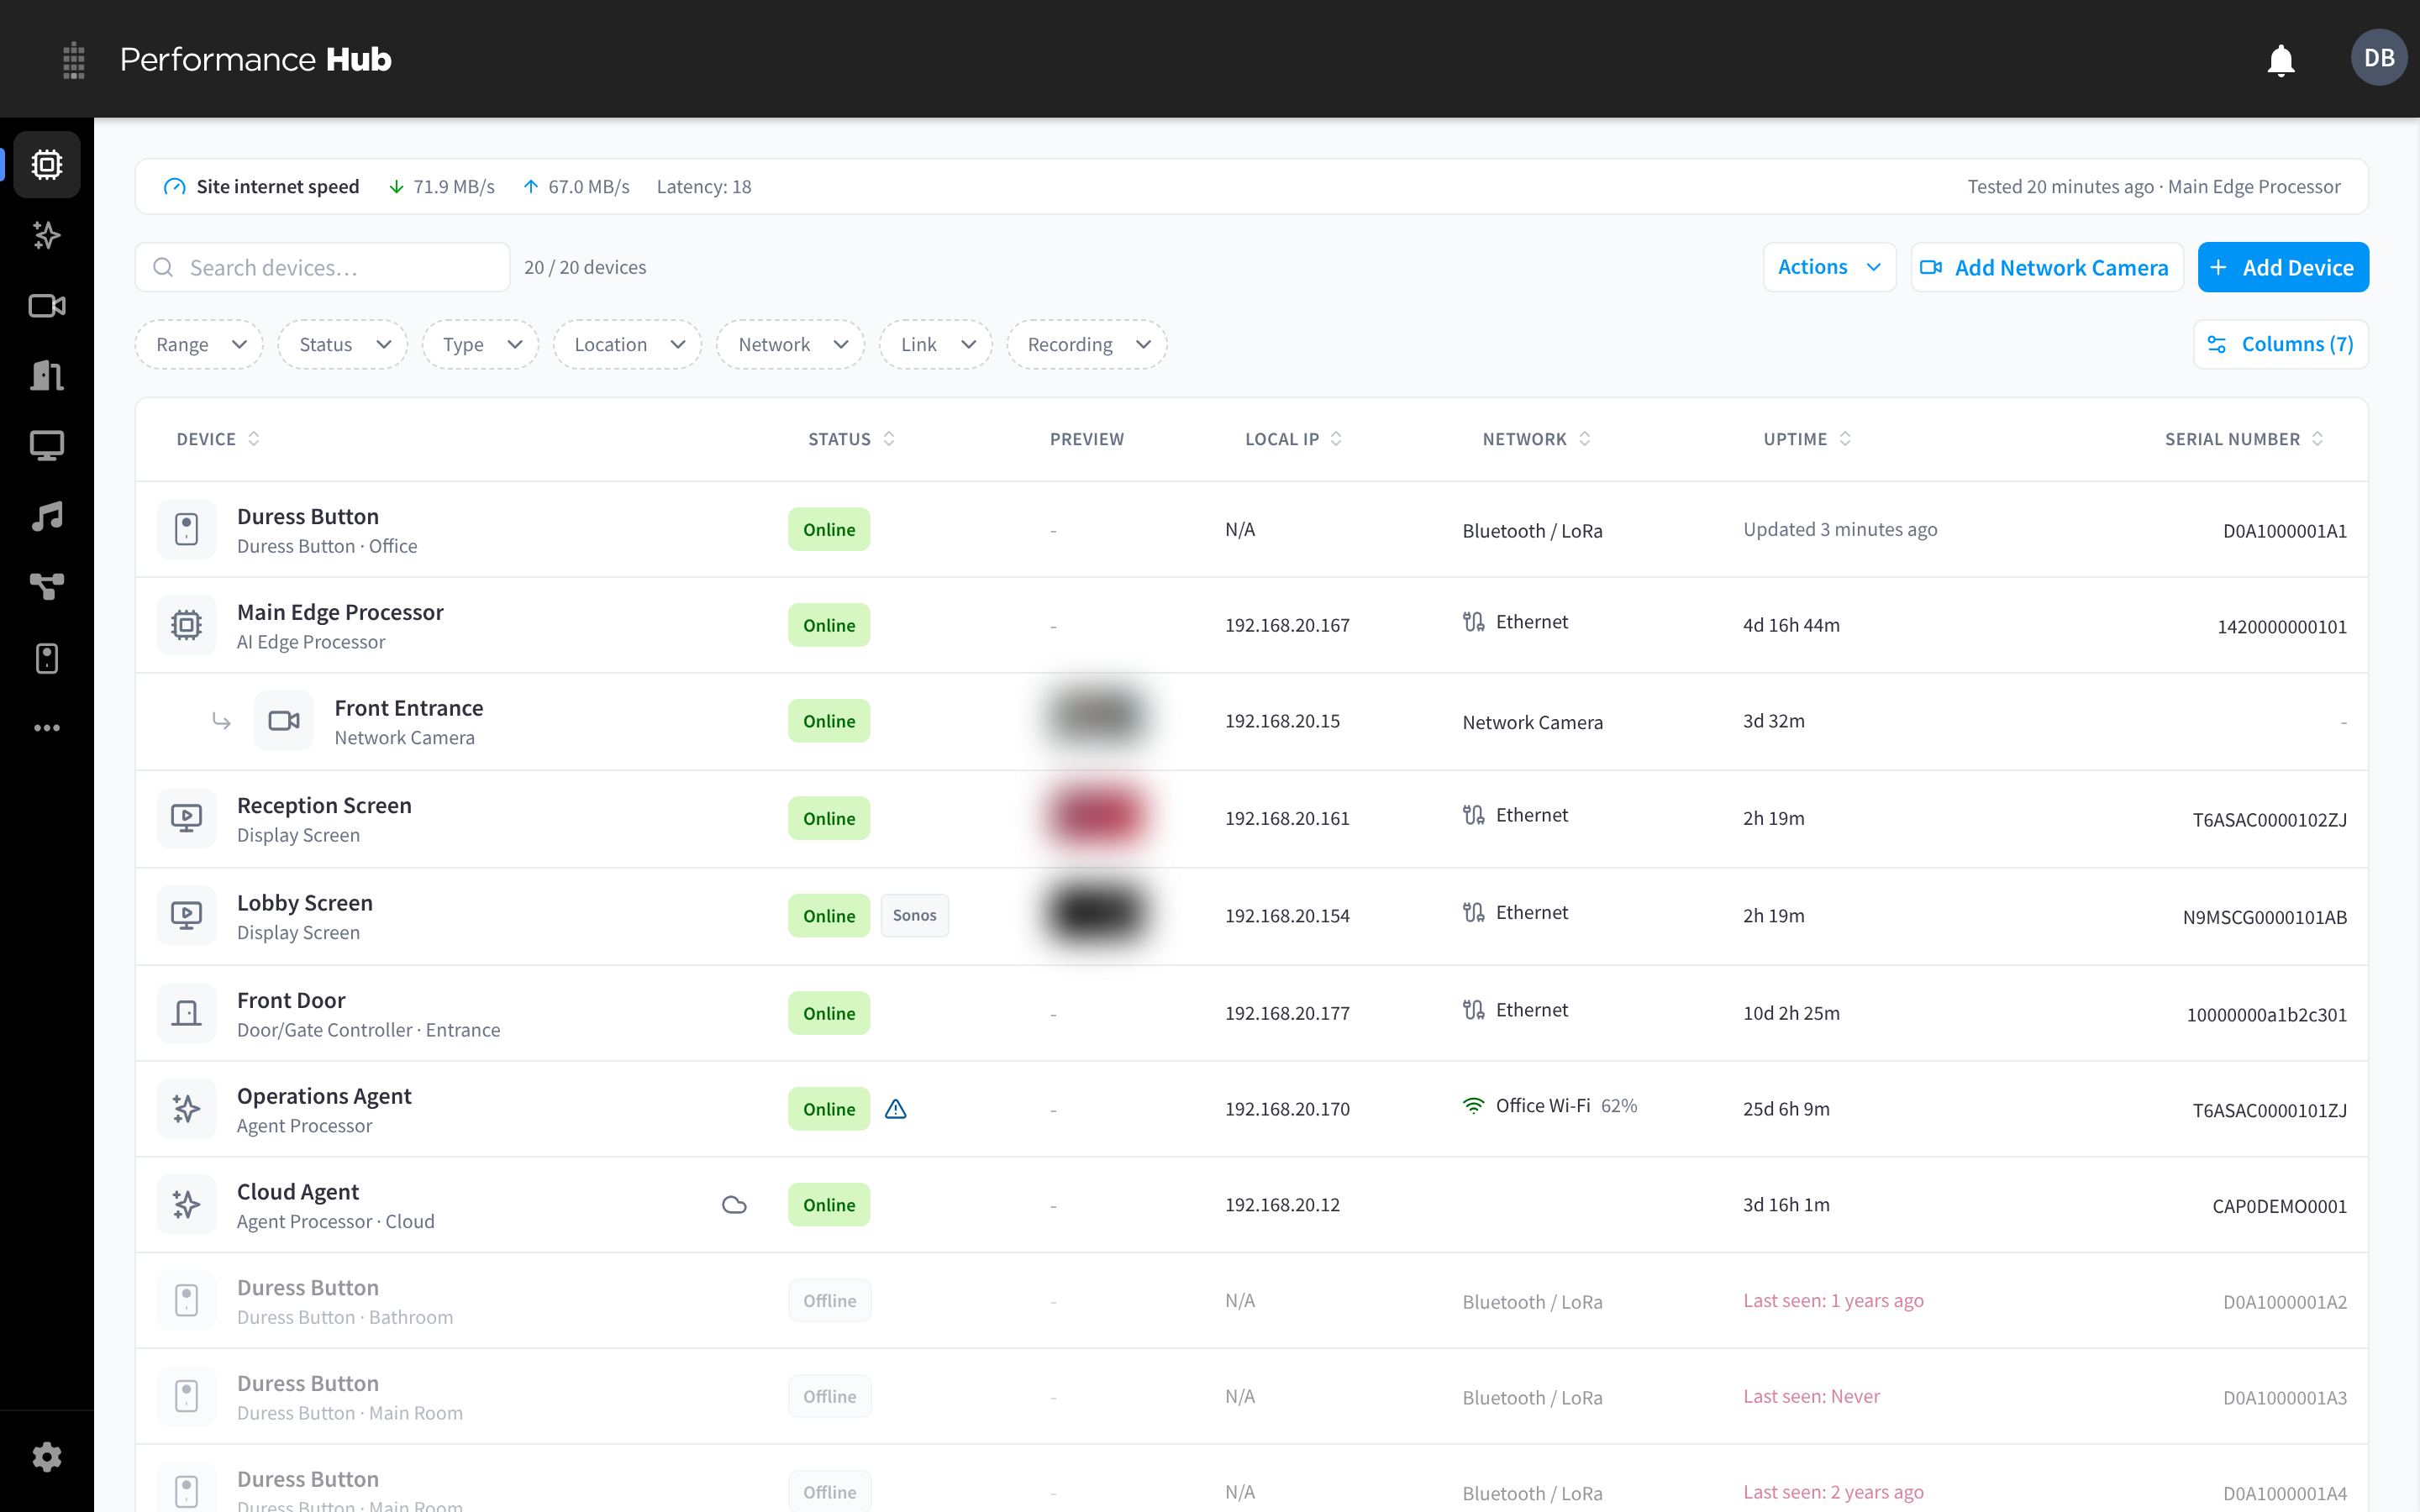
Task: Expand the Type filter dropdown
Action: [481, 345]
